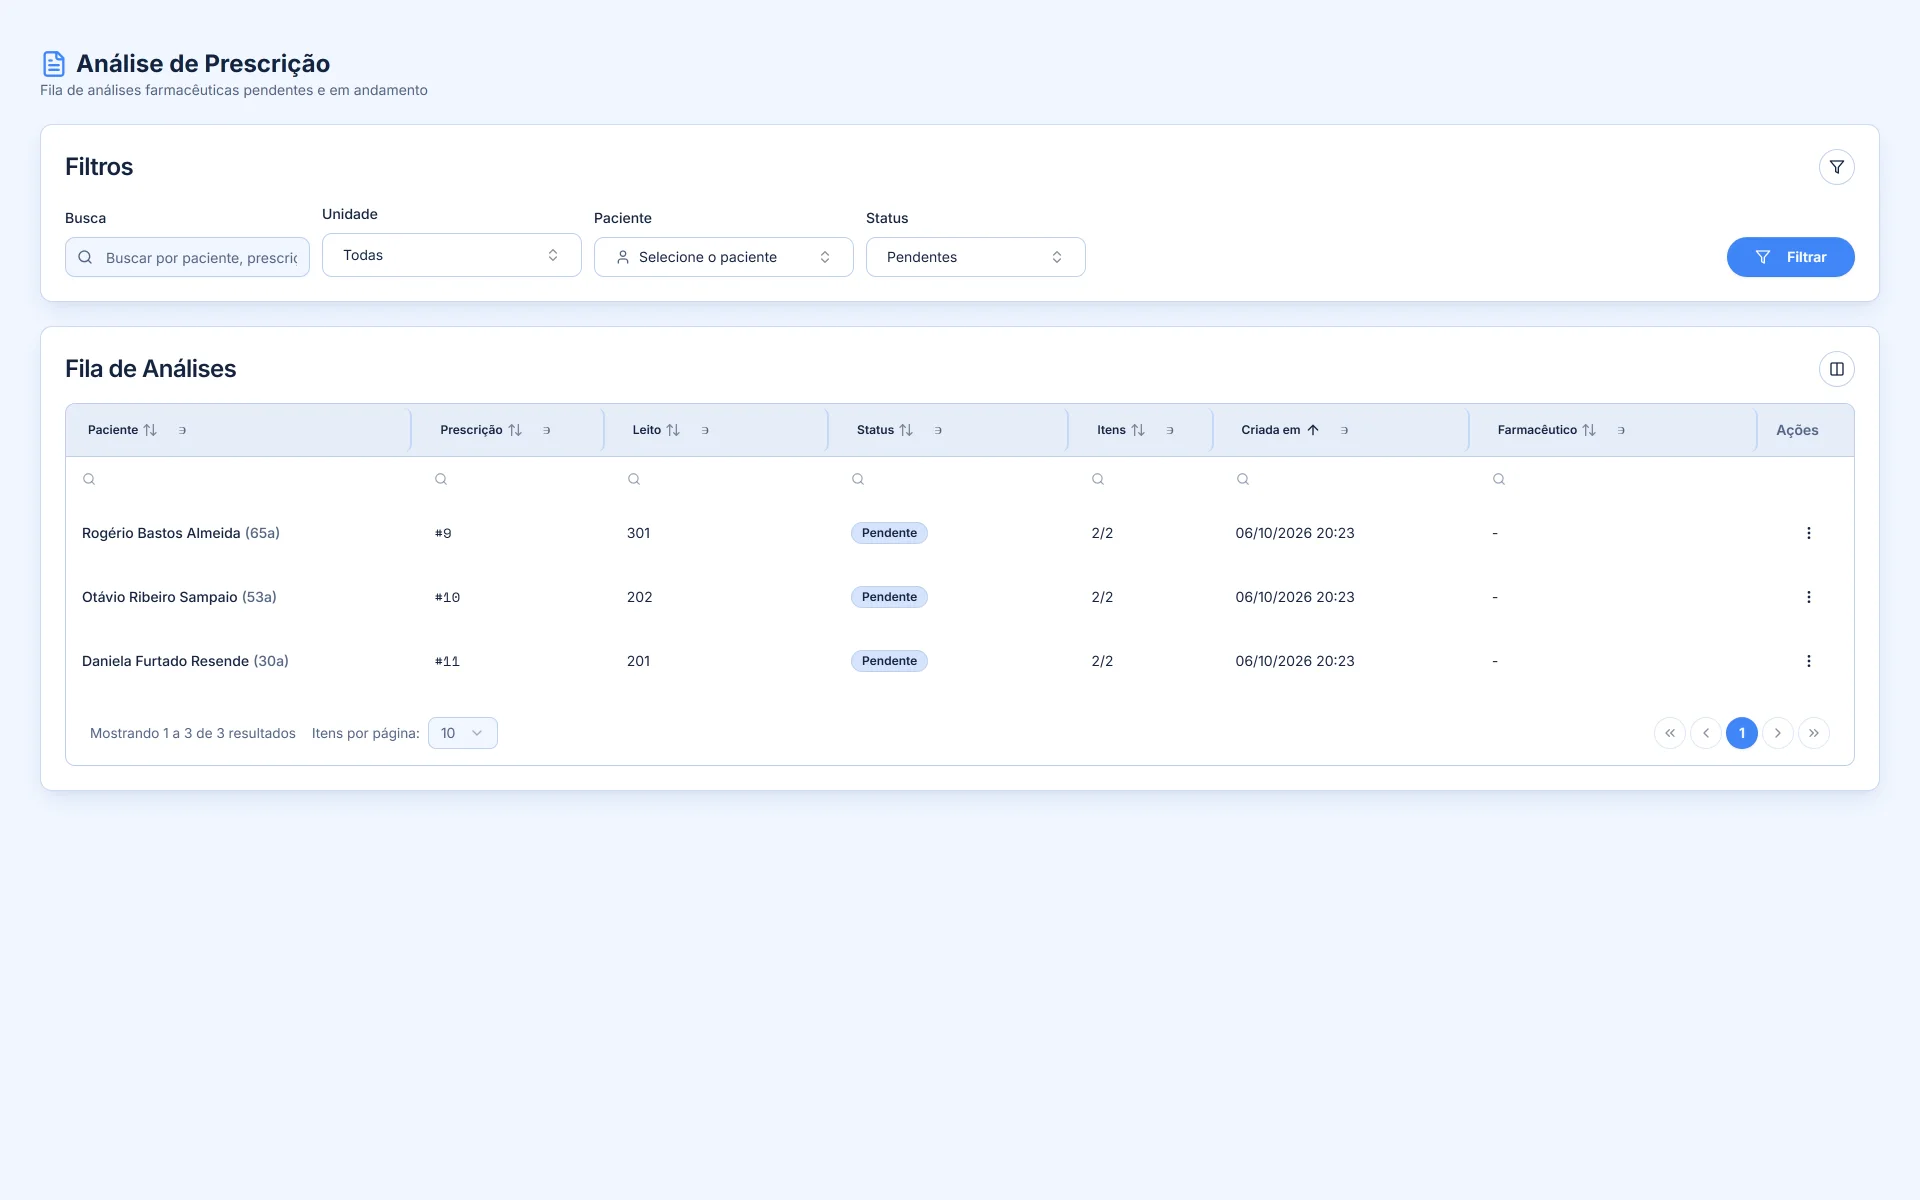1920x1200 pixels.
Task: Click patient name Rogério Bastos Almeida
Action: [161, 533]
